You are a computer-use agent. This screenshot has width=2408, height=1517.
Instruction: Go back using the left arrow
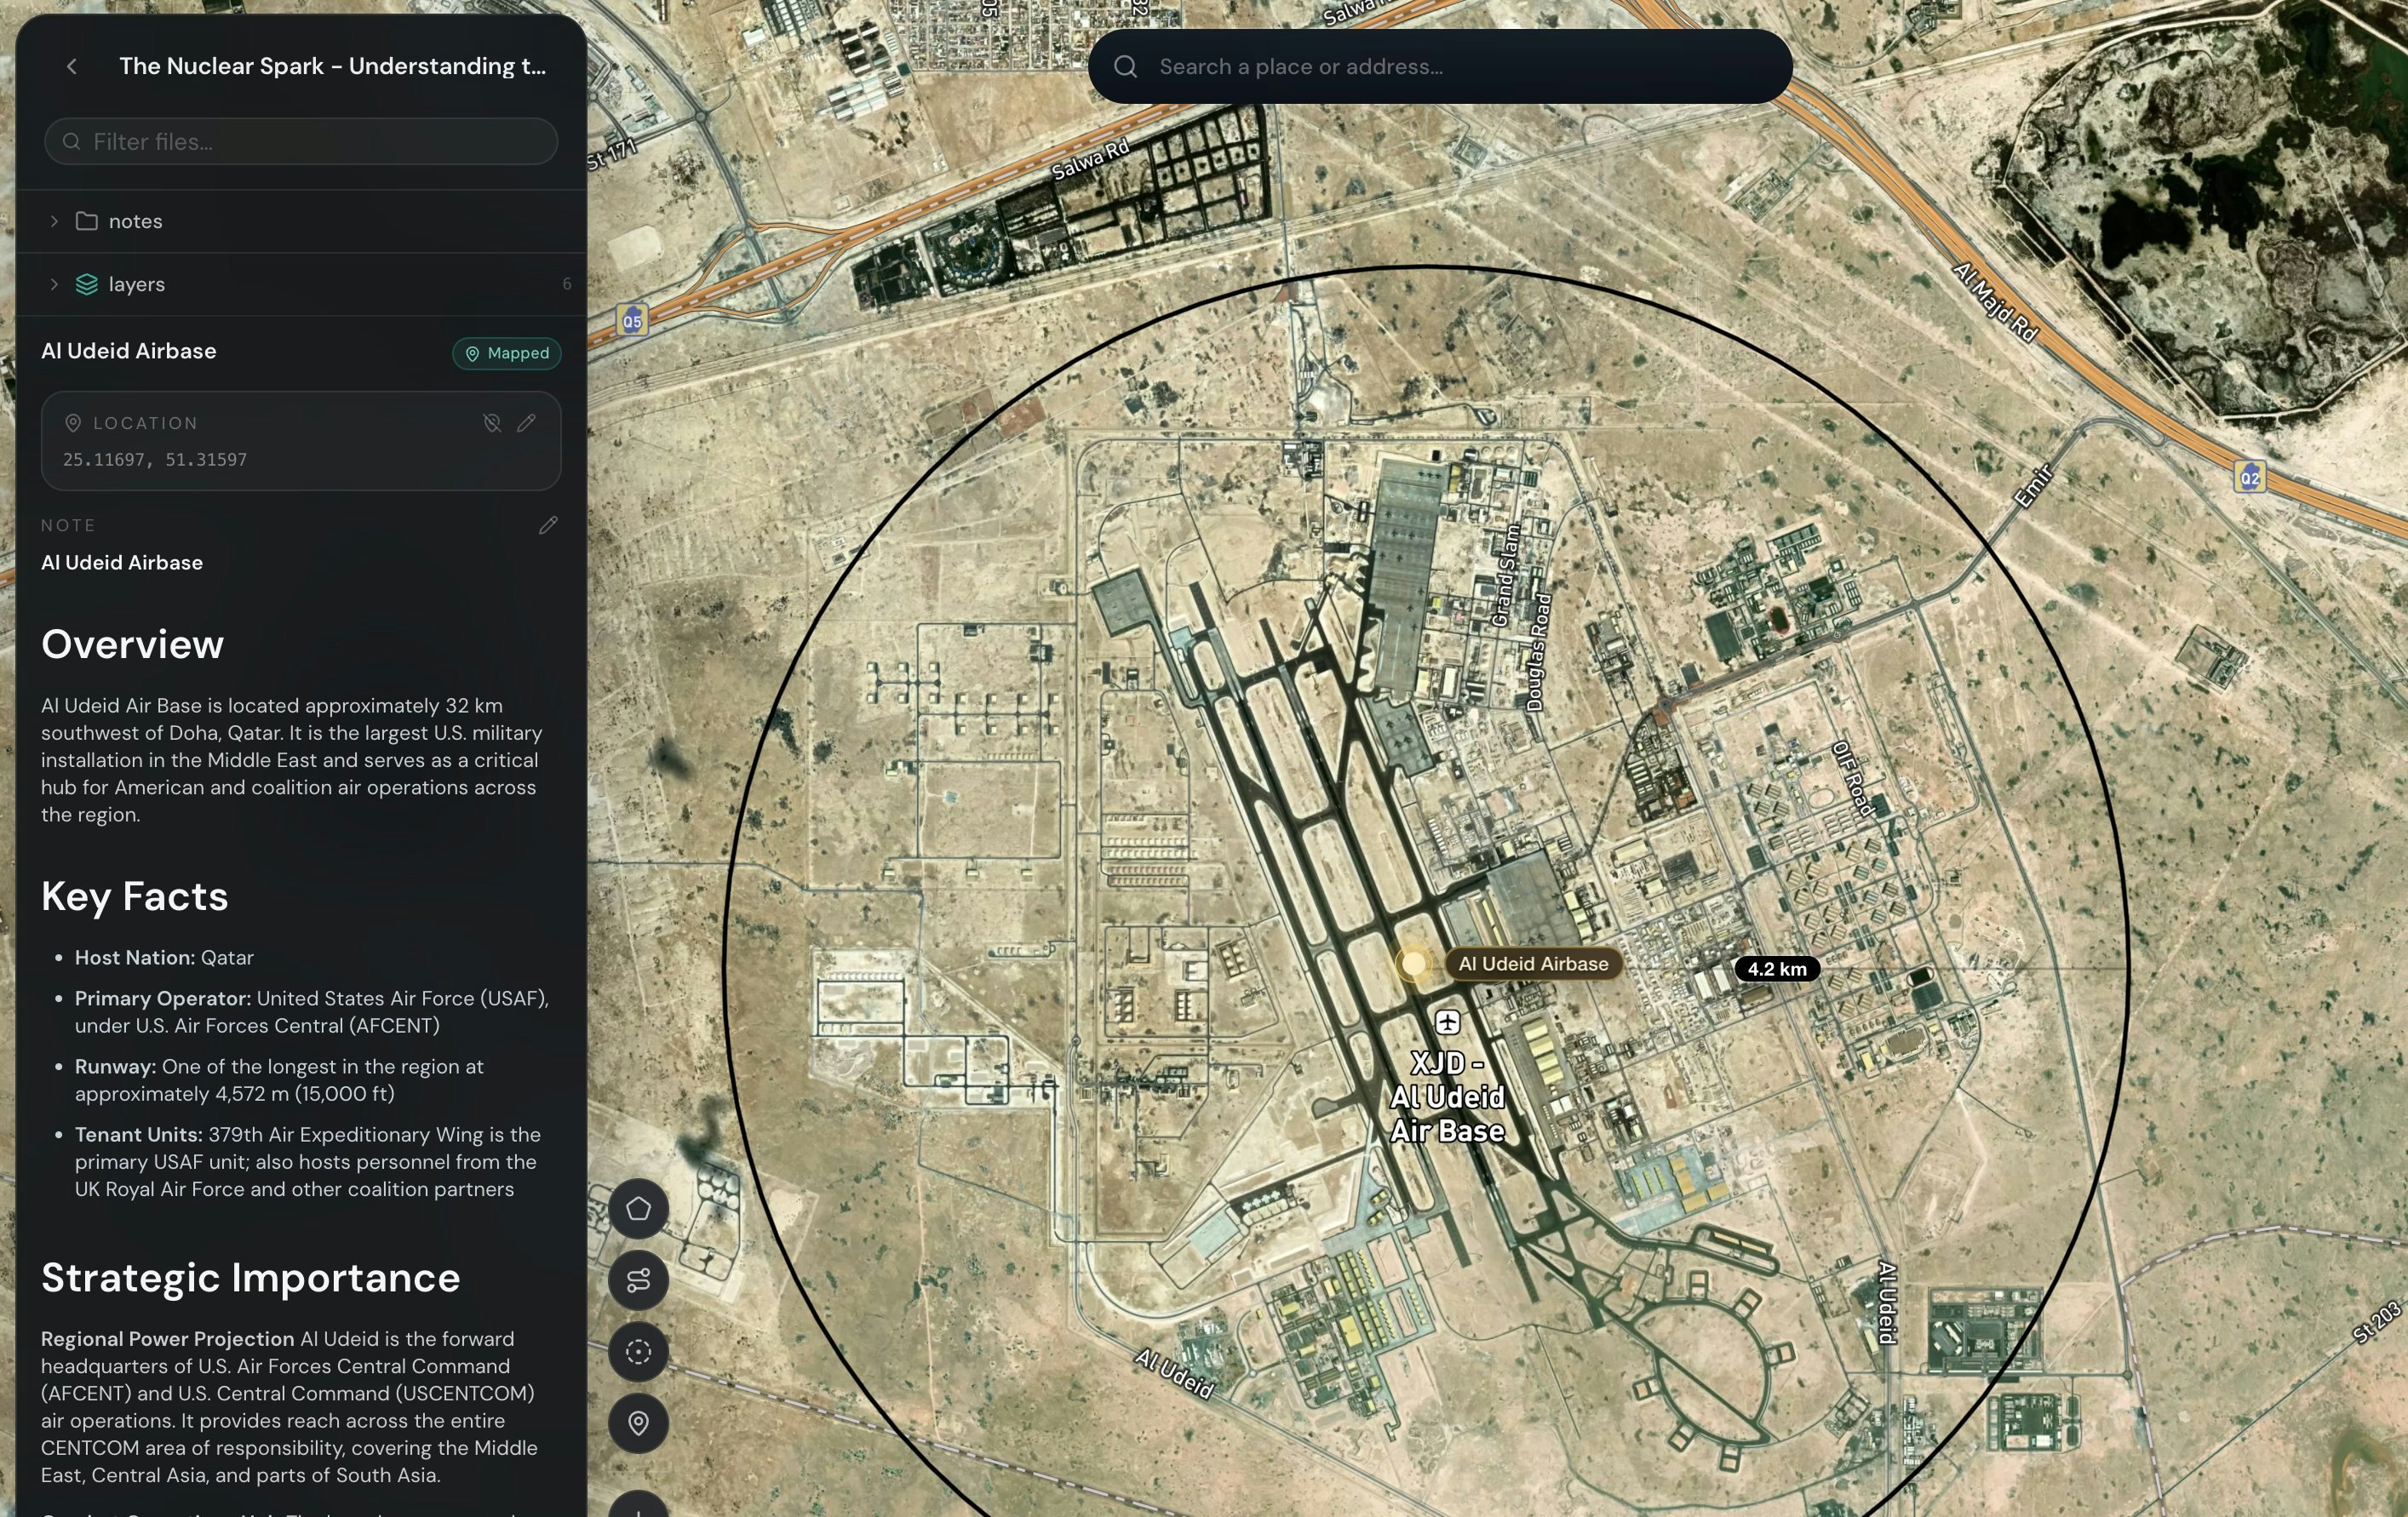tap(72, 66)
